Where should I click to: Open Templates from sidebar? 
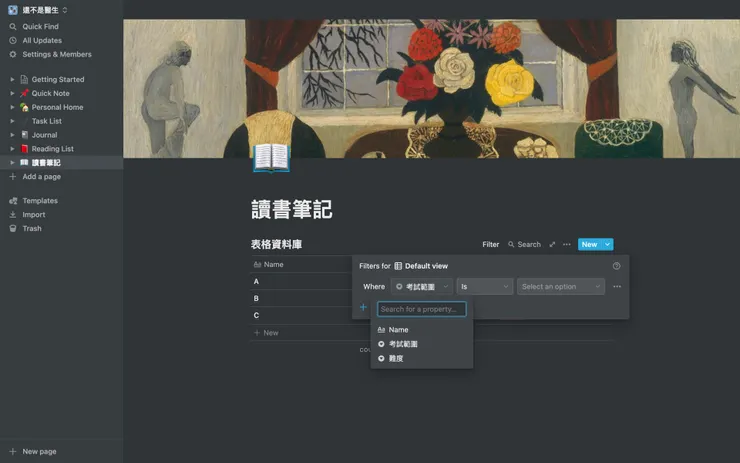tap(40, 201)
